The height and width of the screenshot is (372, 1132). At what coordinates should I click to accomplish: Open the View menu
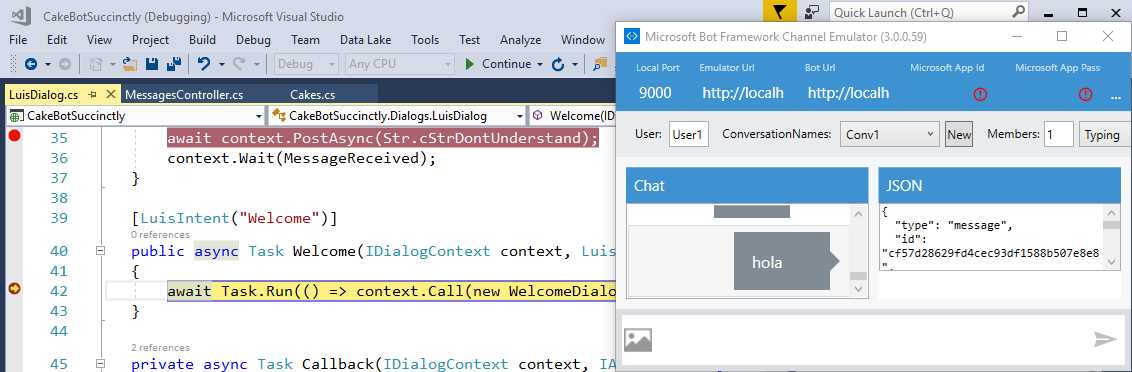[x=100, y=40]
